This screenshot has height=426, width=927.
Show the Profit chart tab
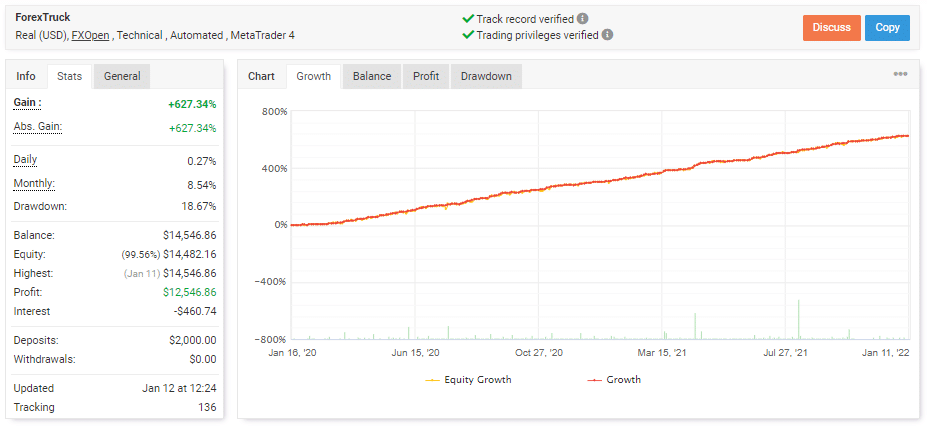click(x=426, y=76)
